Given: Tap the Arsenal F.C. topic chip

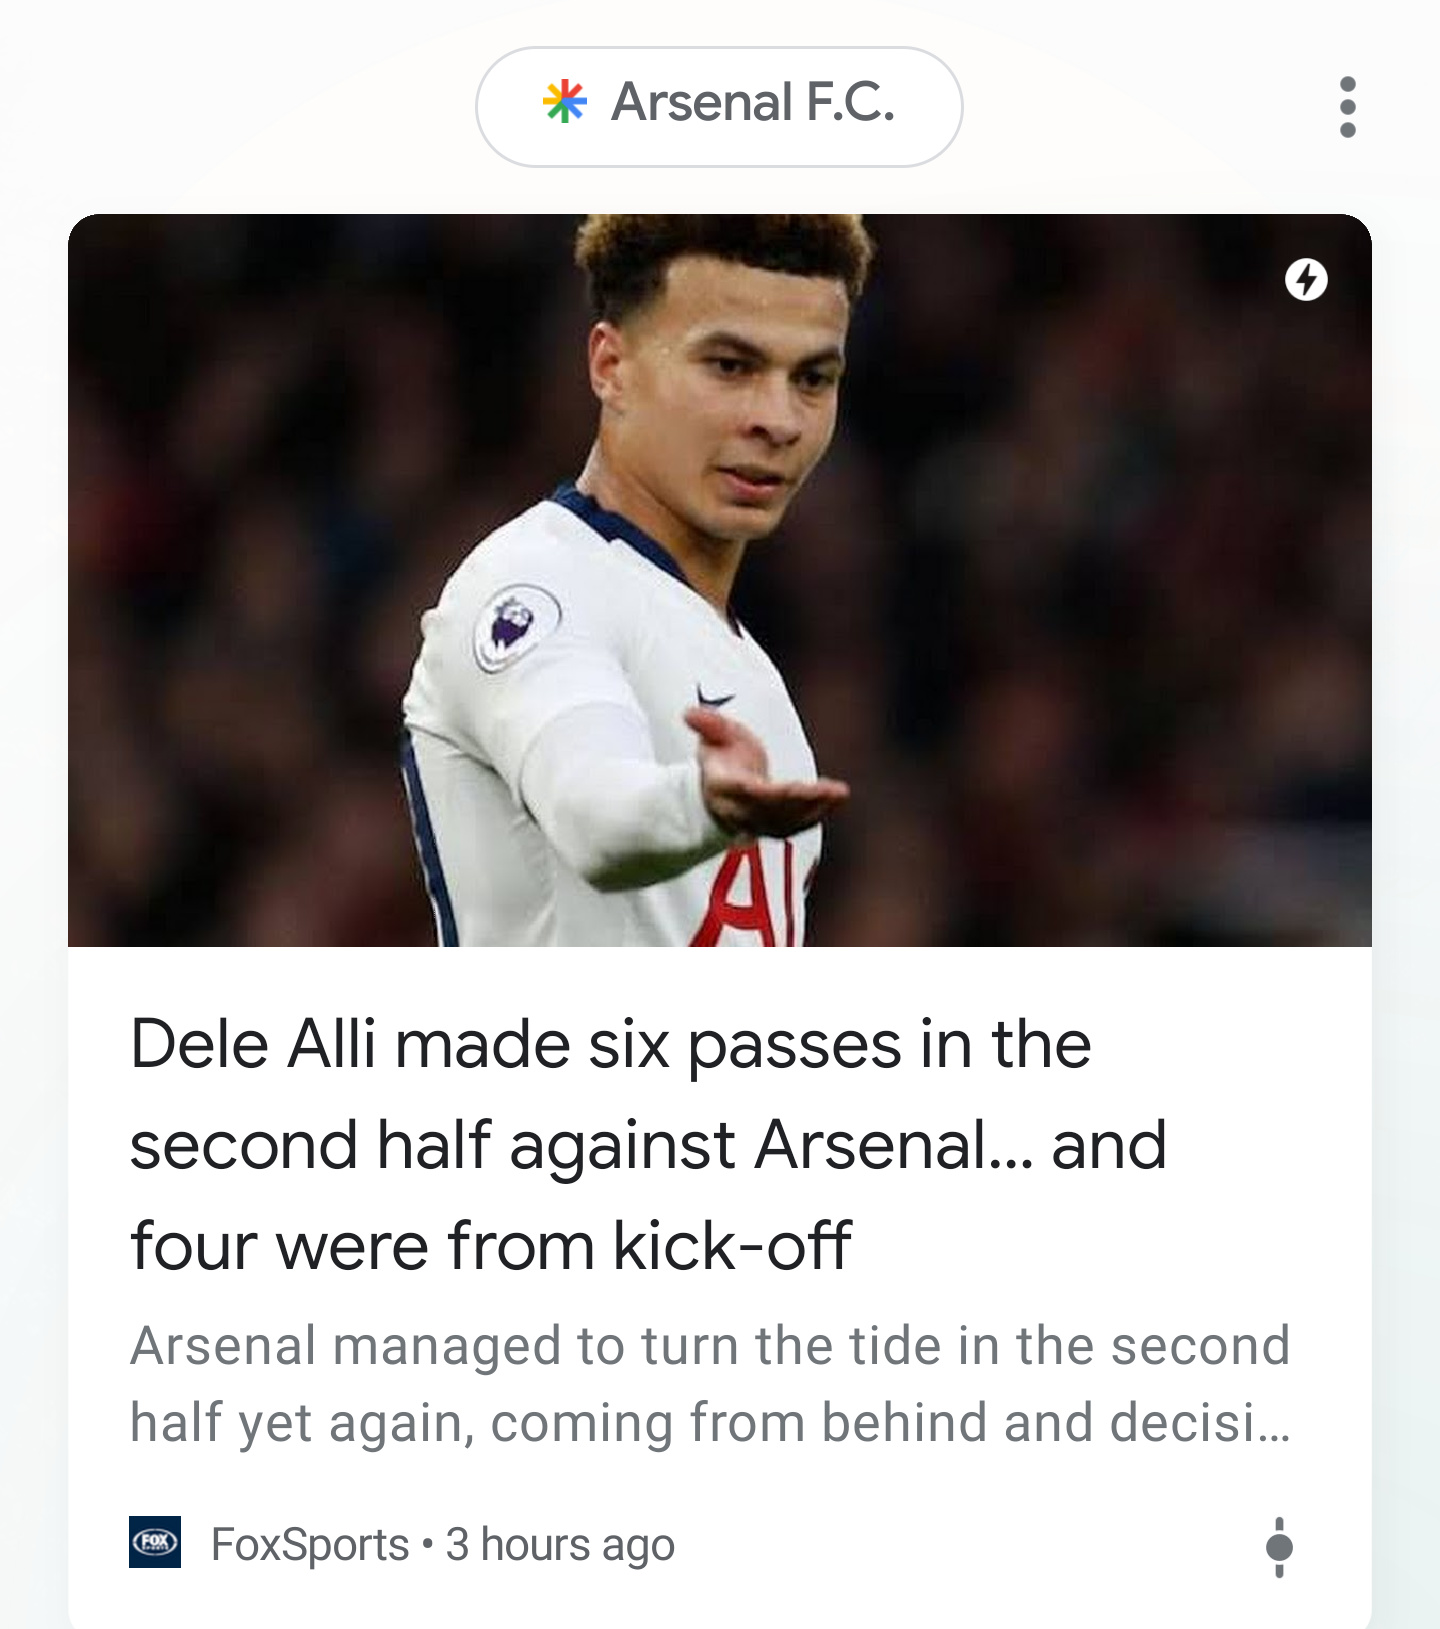Looking at the screenshot, I should (719, 107).
